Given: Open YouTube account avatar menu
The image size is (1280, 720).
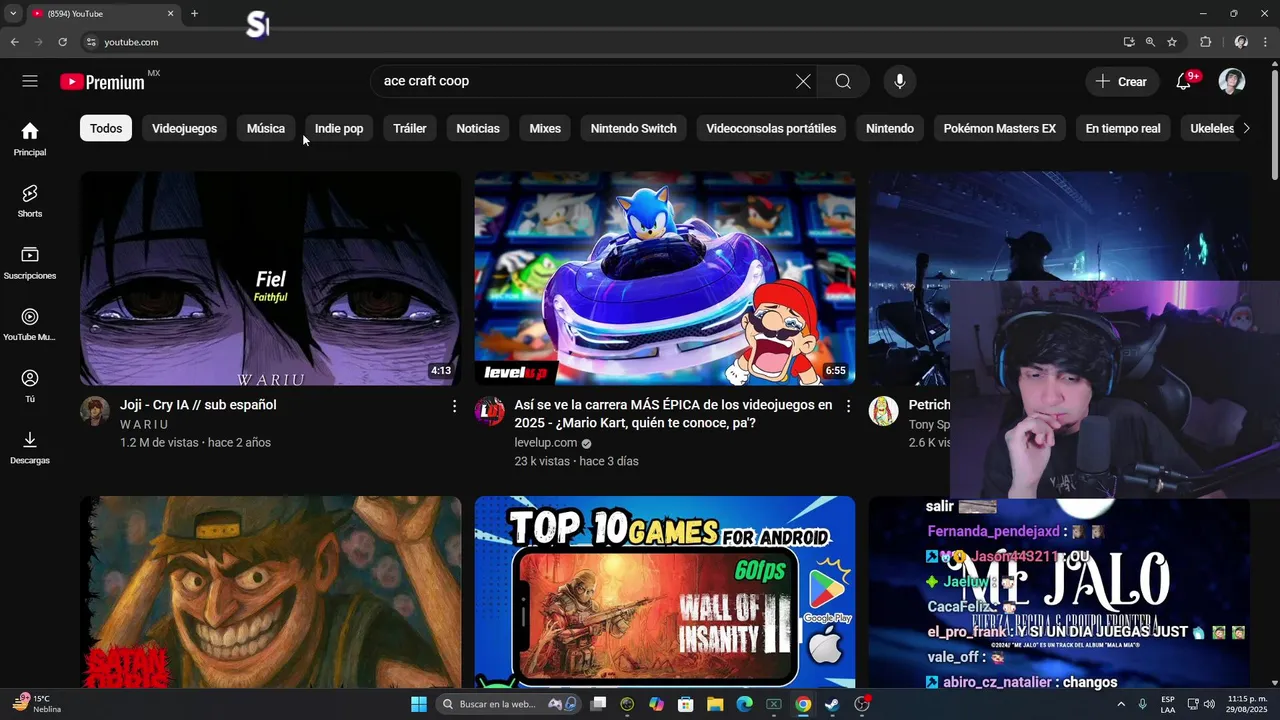Looking at the screenshot, I should (1232, 81).
